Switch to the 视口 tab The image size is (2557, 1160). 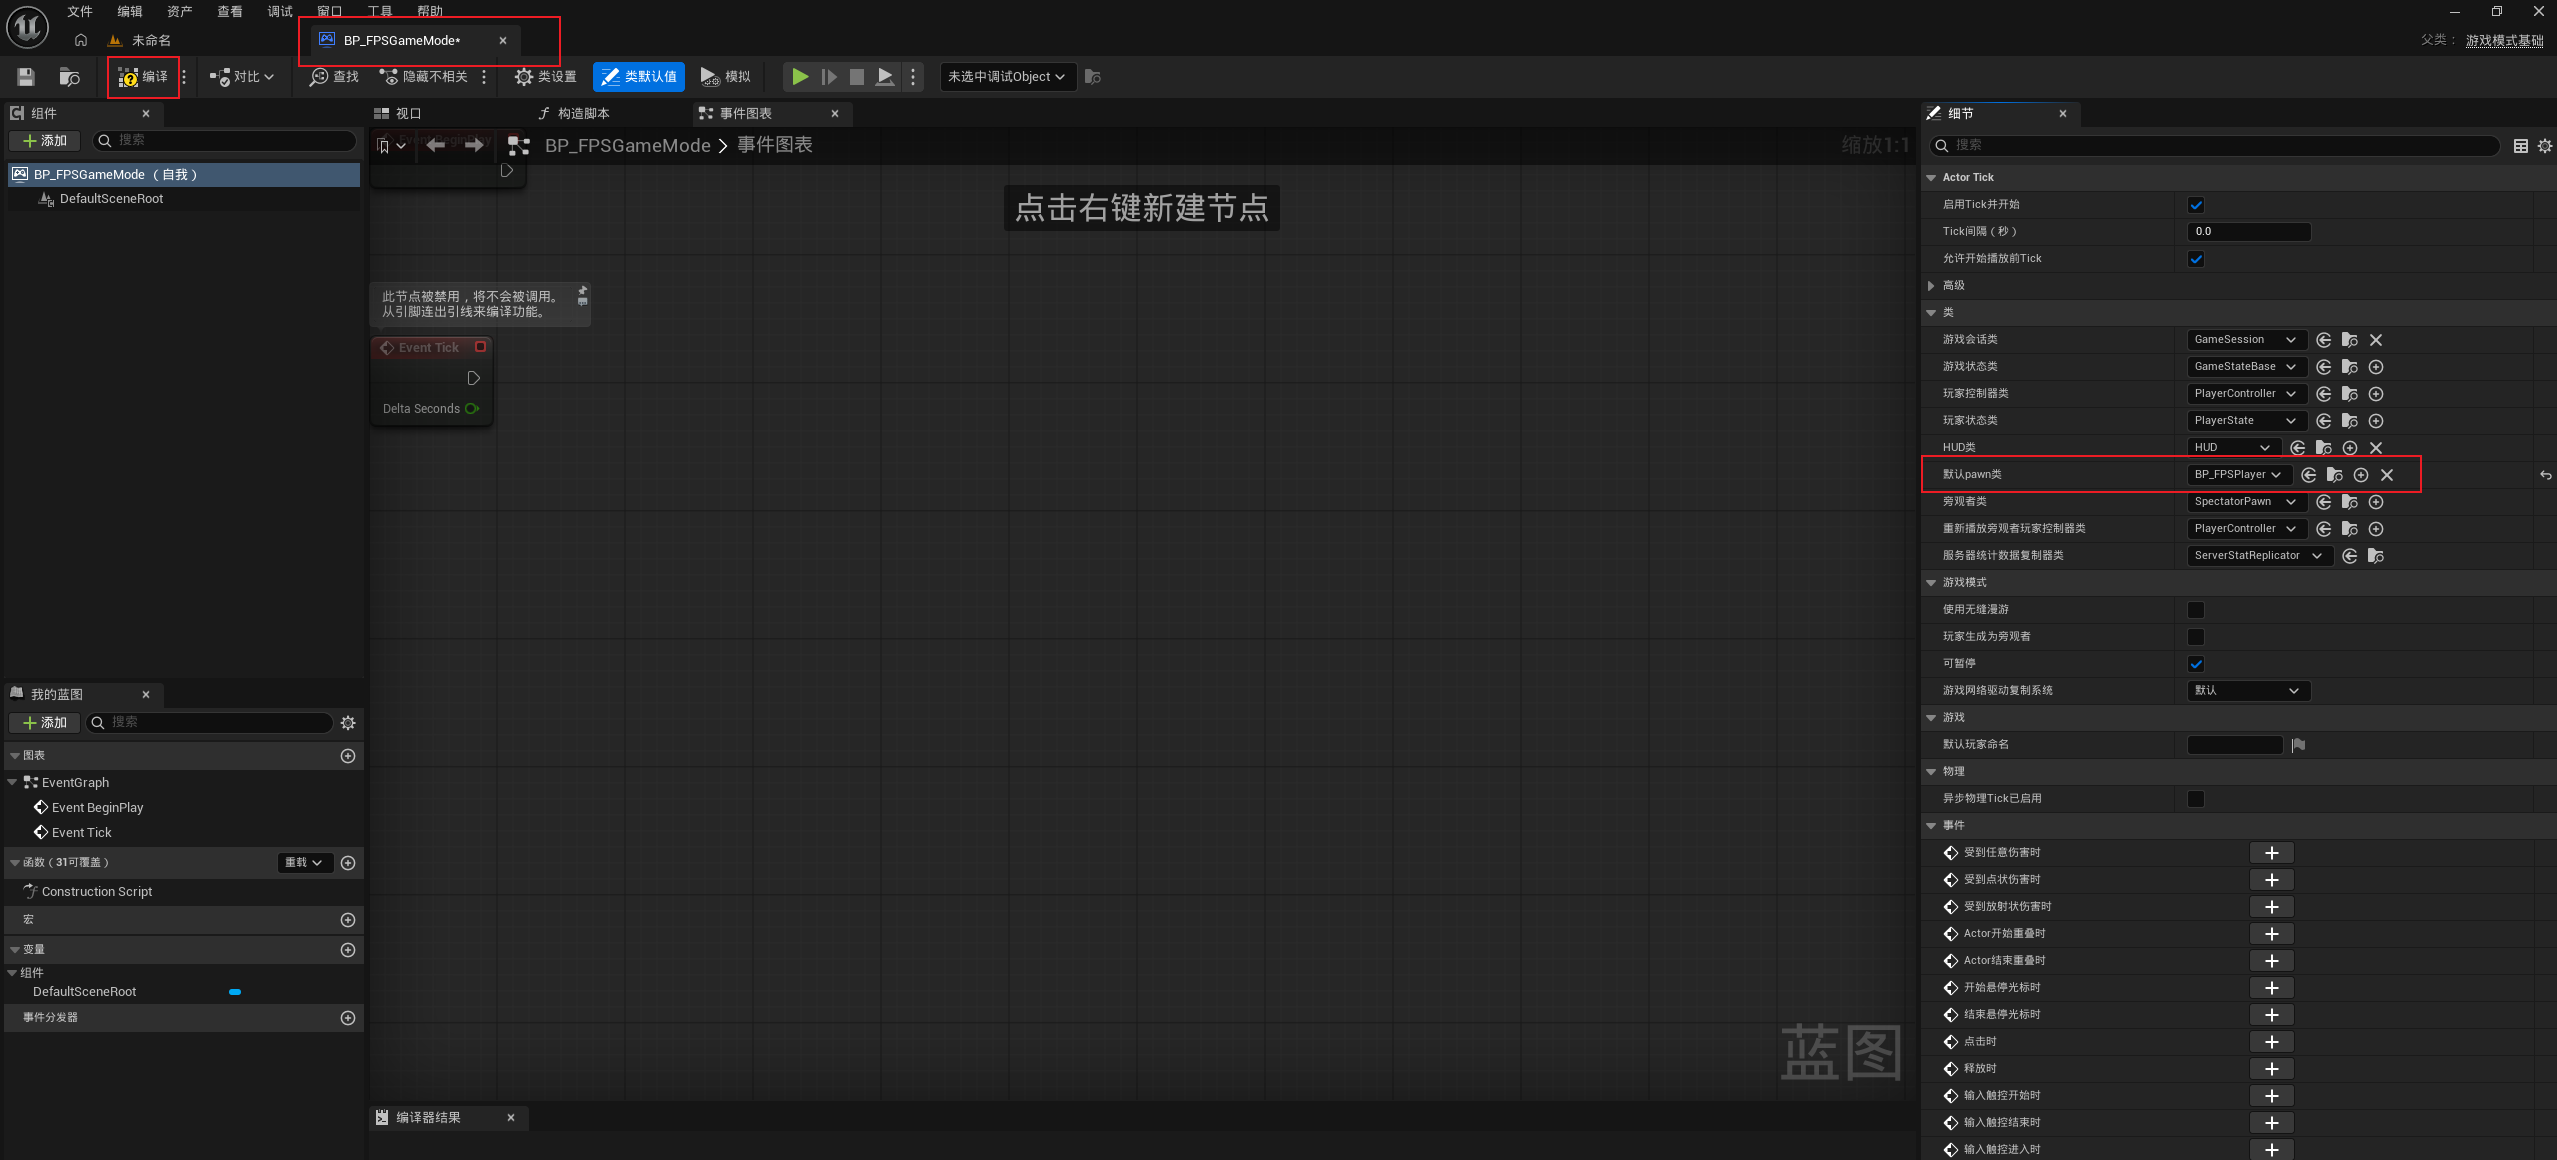click(398, 114)
